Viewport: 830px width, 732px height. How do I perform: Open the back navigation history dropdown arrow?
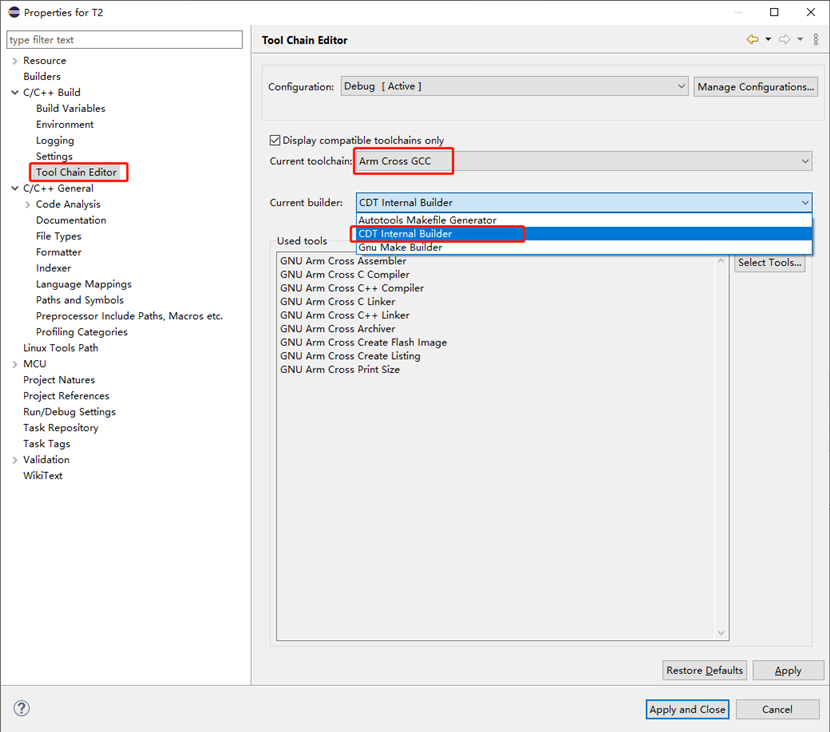pos(768,39)
